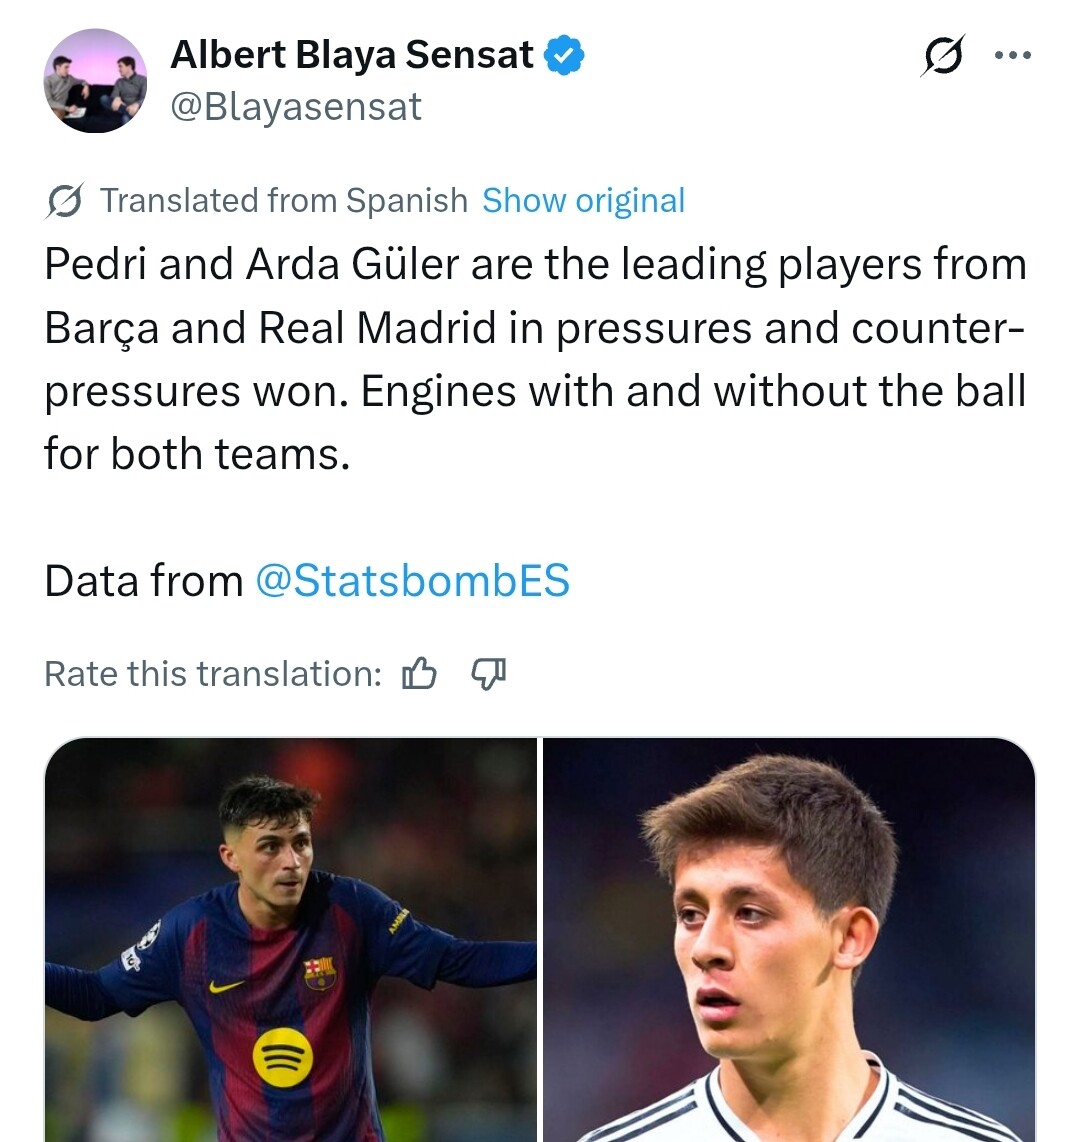Click the Nike swoosh on Pedri's jersey

[x=227, y=987]
